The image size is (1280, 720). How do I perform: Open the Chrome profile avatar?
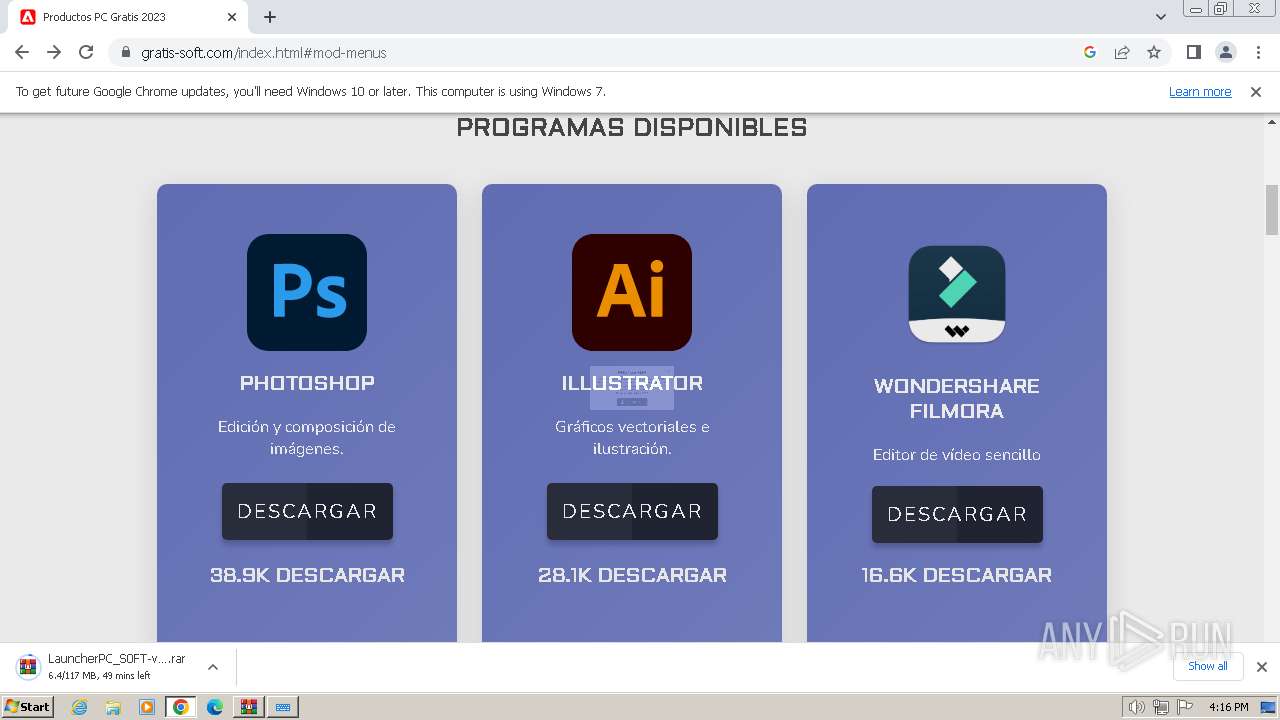(x=1226, y=52)
